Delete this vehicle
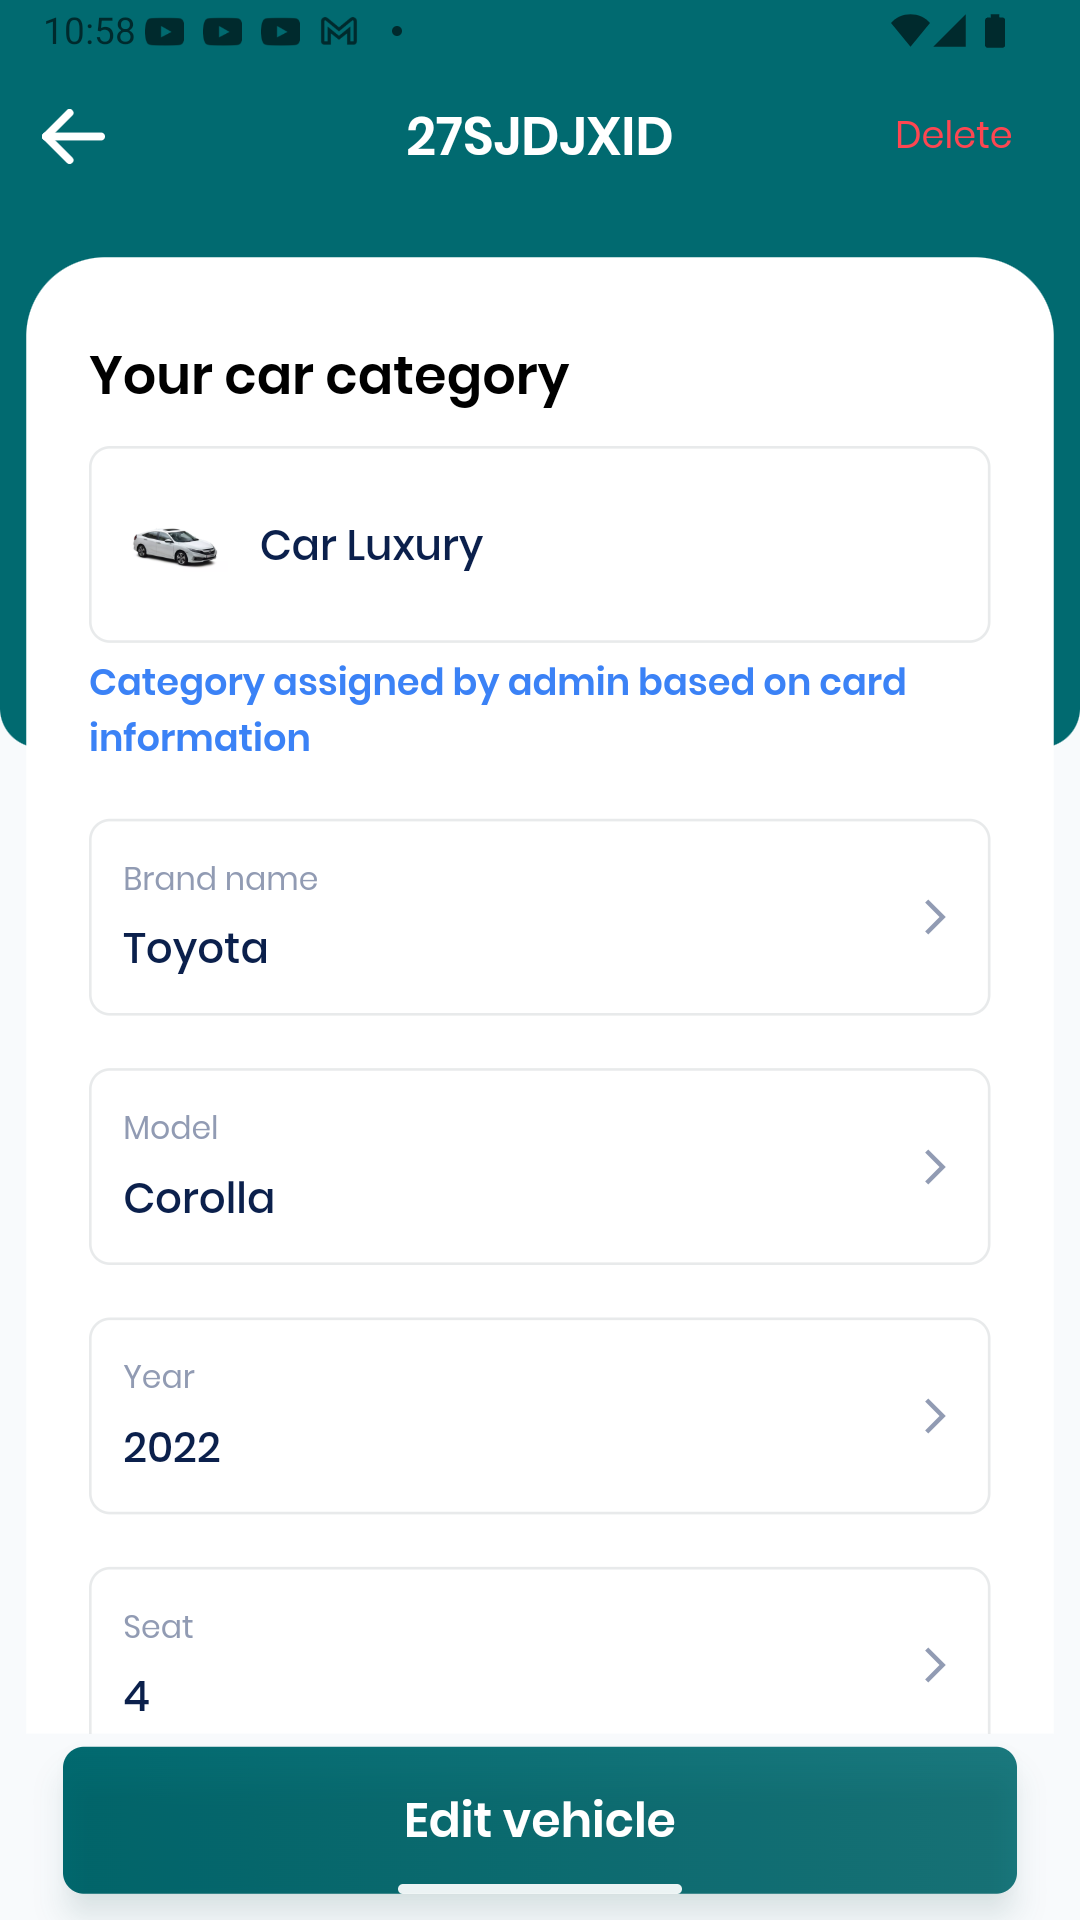The height and width of the screenshot is (1920, 1080). coord(953,135)
